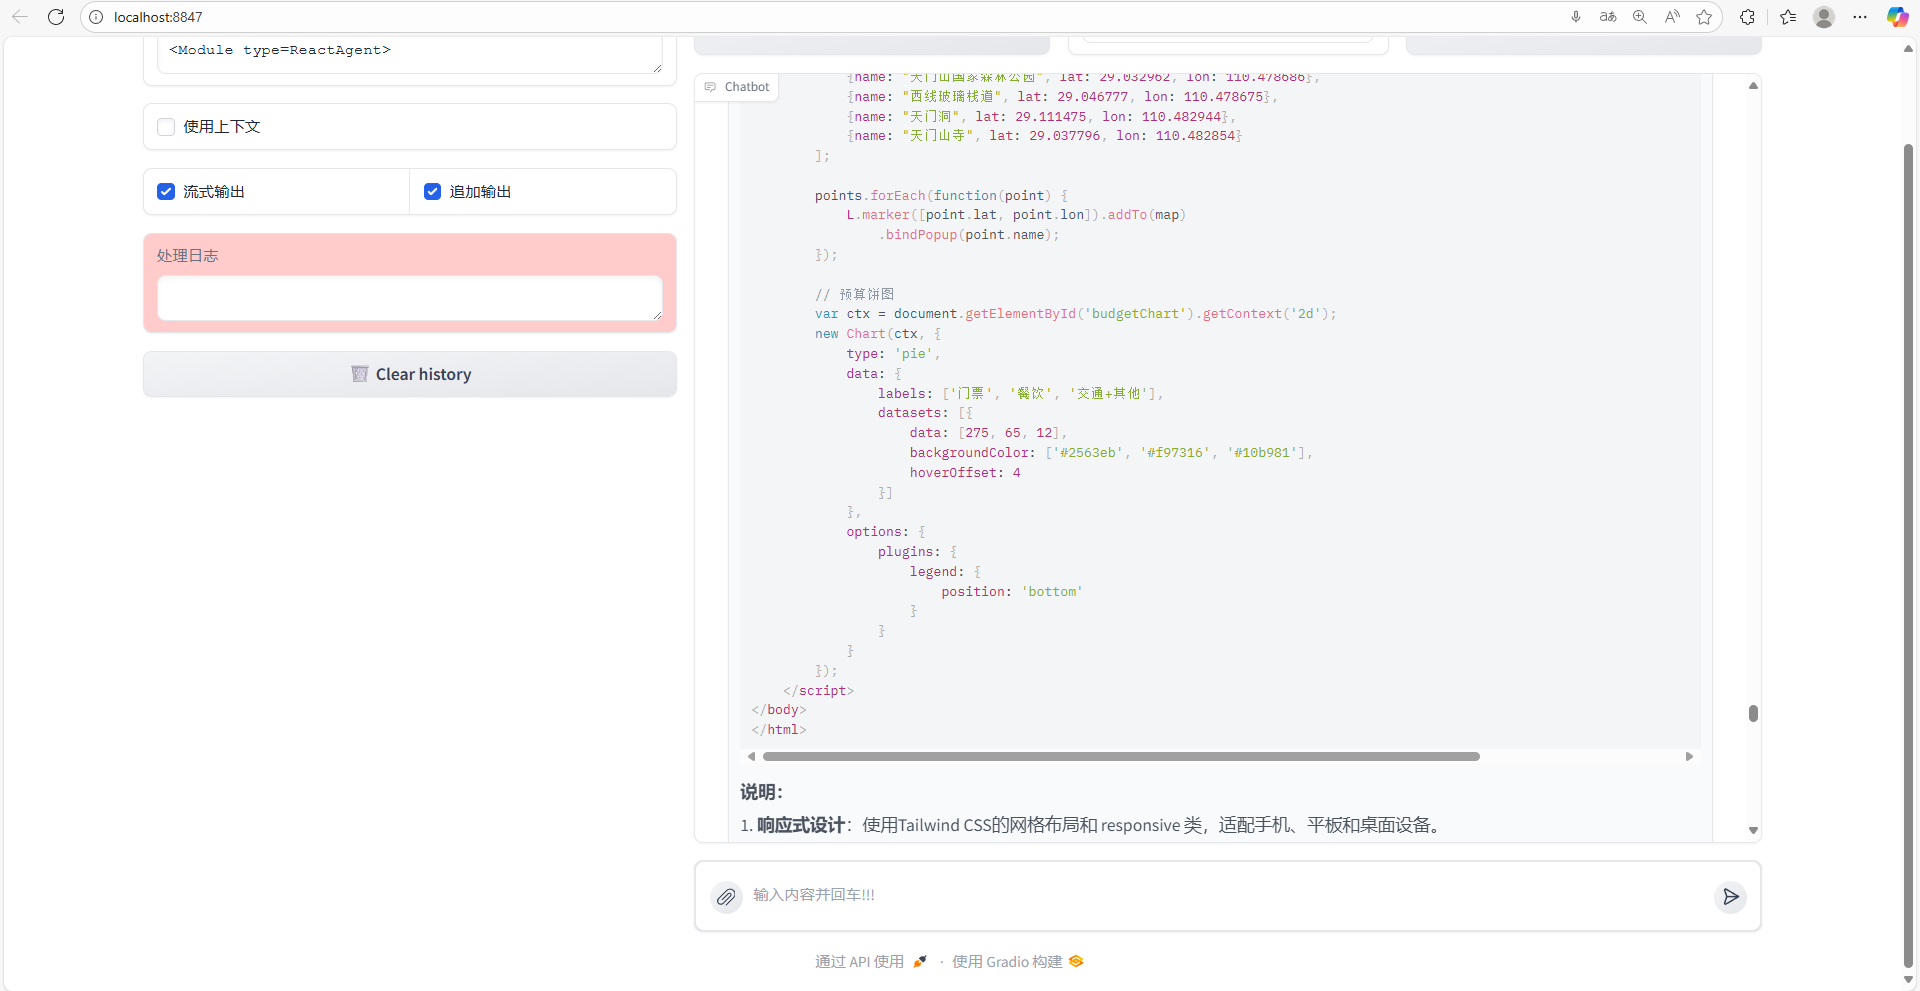Open the user profile avatar
The image size is (1920, 991).
coord(1824,17)
